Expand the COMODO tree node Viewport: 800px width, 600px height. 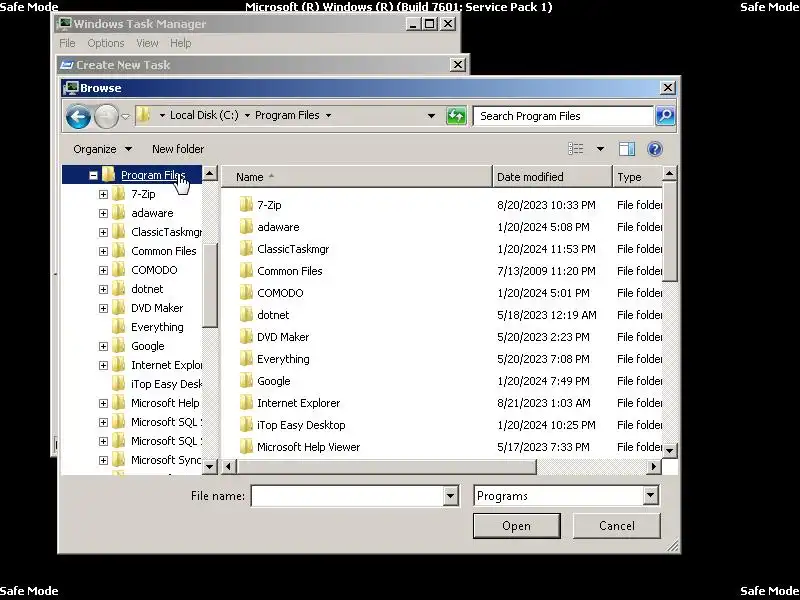coord(103,270)
